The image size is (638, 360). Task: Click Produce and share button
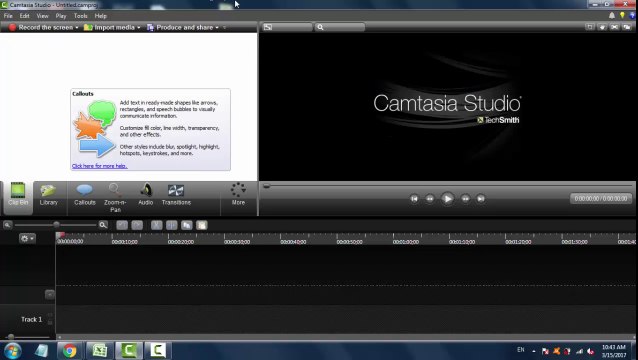pos(180,27)
